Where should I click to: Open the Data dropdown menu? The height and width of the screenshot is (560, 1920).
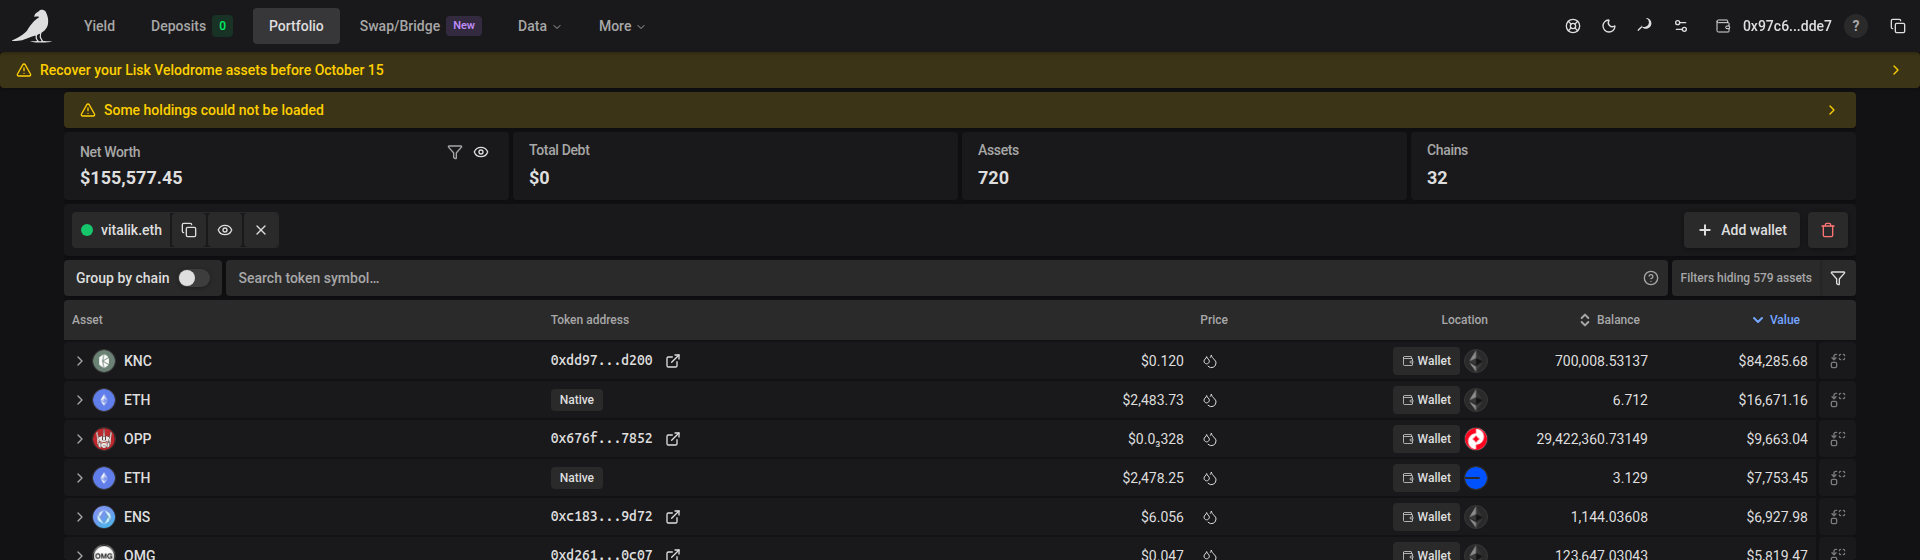click(539, 26)
